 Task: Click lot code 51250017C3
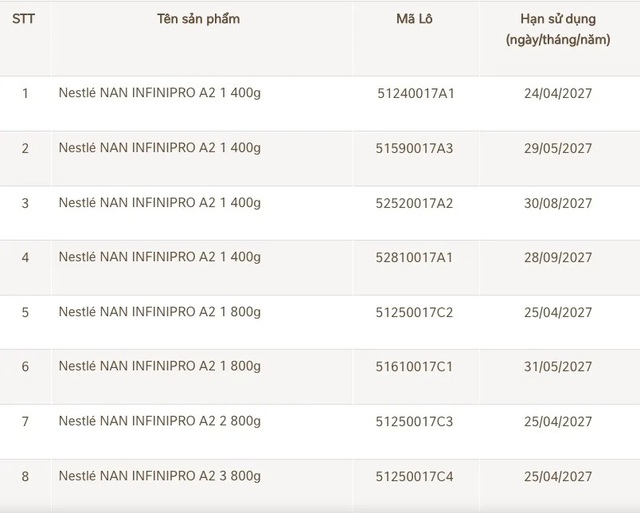(415, 422)
